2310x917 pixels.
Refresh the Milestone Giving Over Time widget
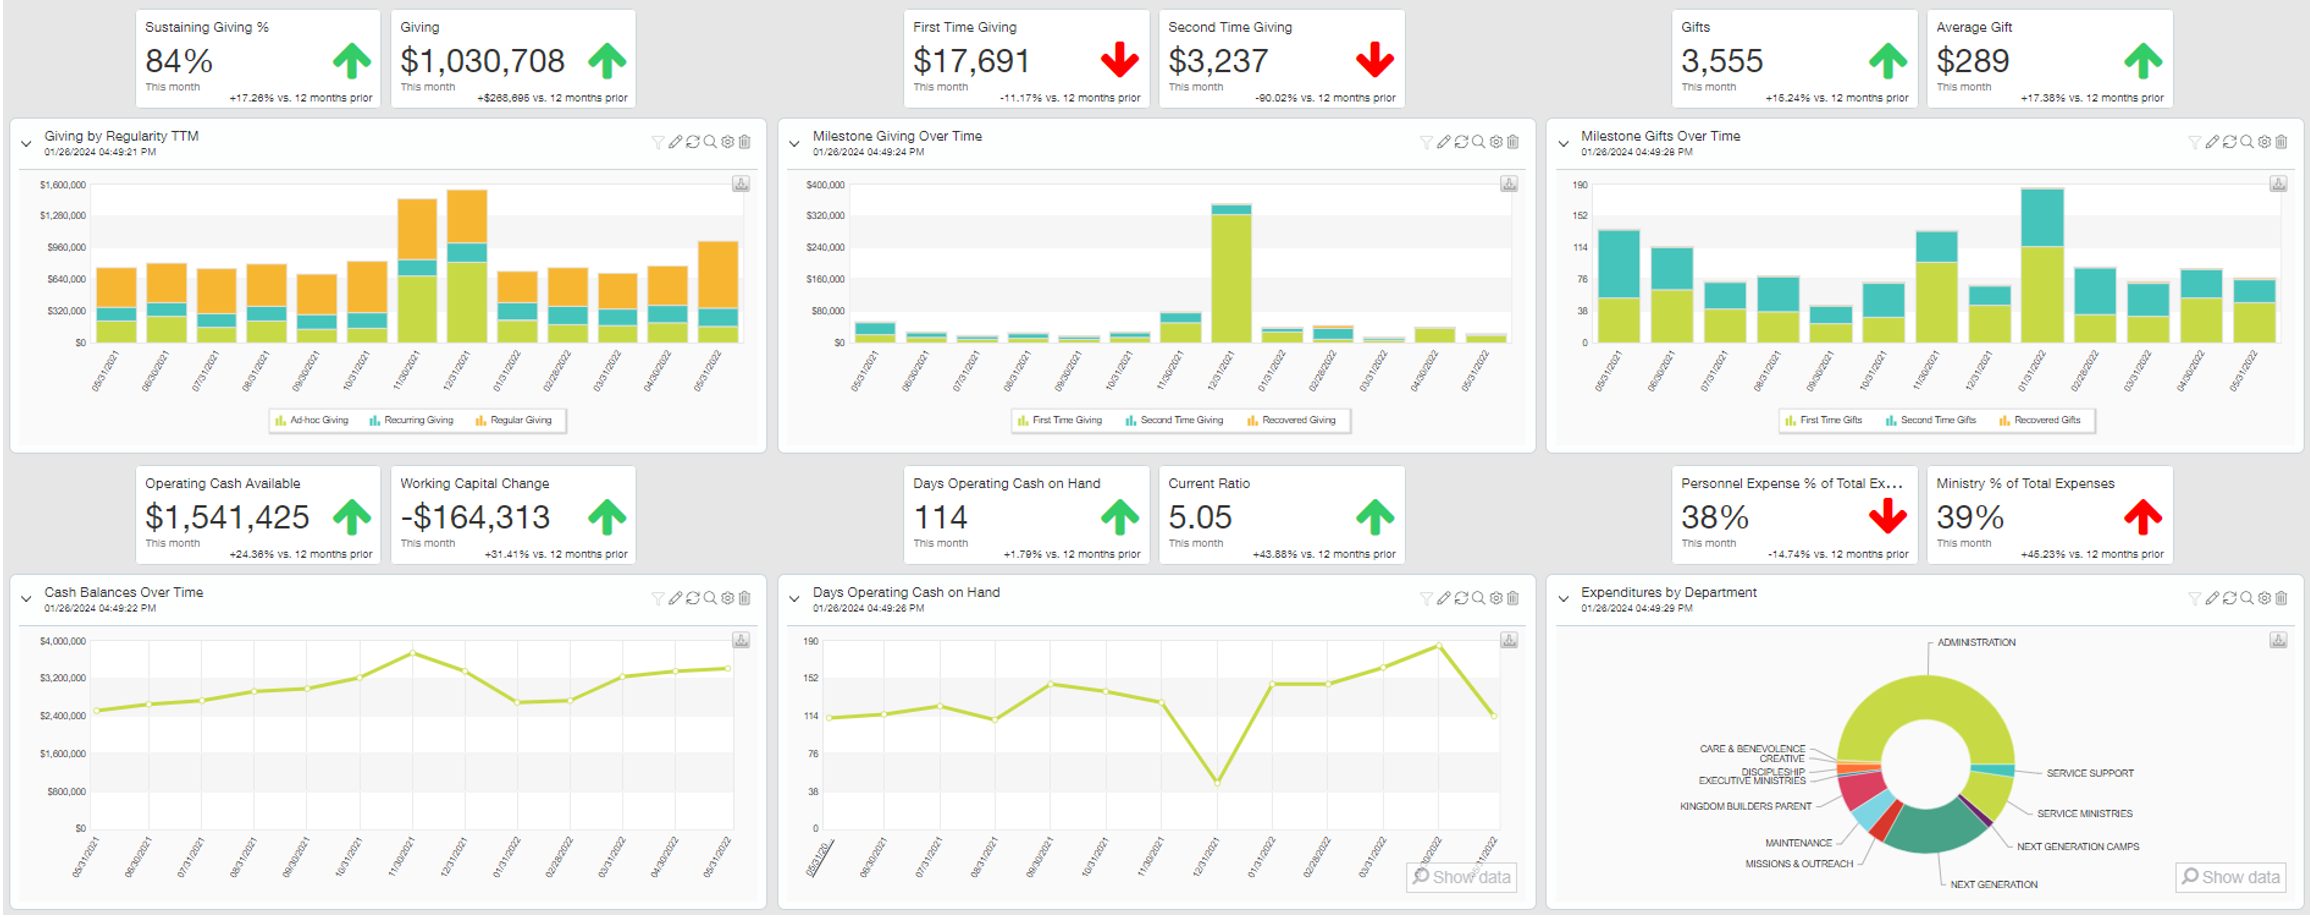click(1461, 142)
